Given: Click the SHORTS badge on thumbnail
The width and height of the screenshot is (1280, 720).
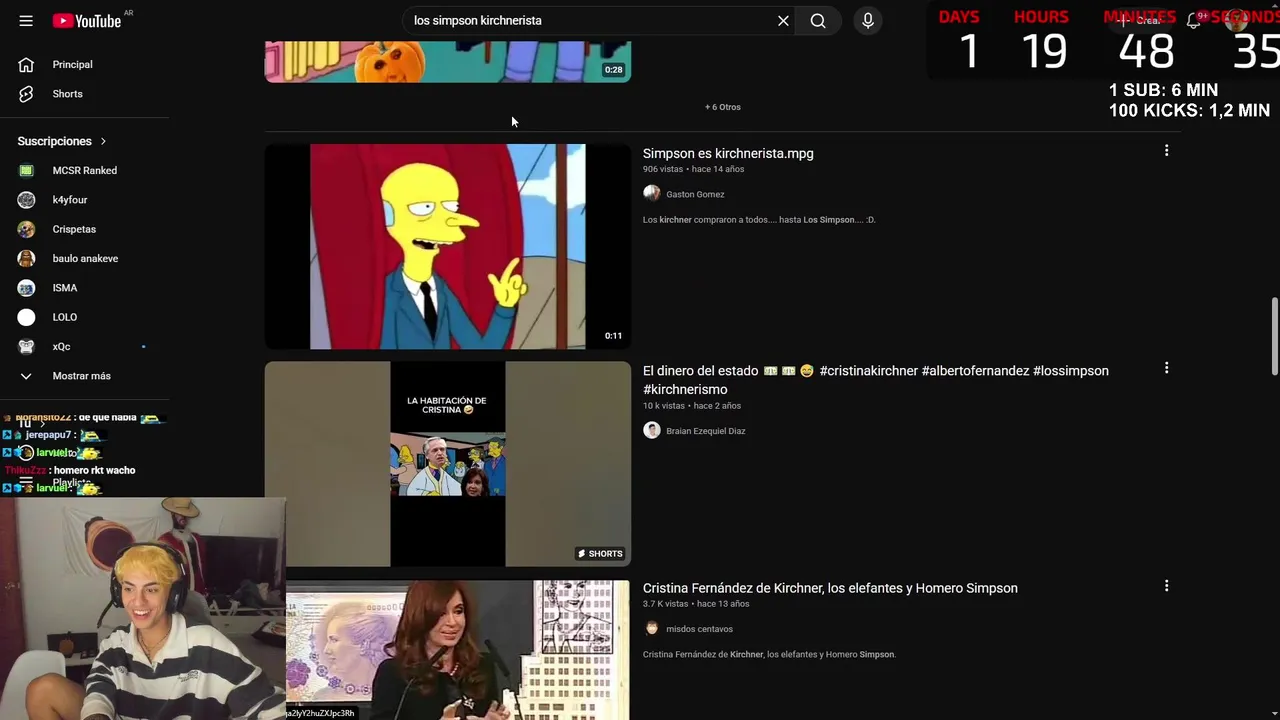Looking at the screenshot, I should (x=600, y=554).
